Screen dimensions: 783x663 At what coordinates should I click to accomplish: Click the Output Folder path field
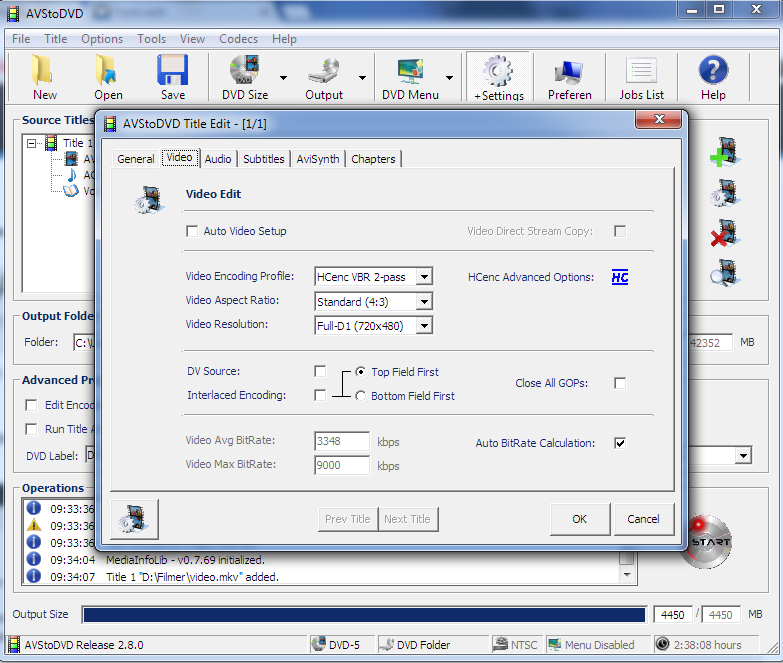(84, 342)
